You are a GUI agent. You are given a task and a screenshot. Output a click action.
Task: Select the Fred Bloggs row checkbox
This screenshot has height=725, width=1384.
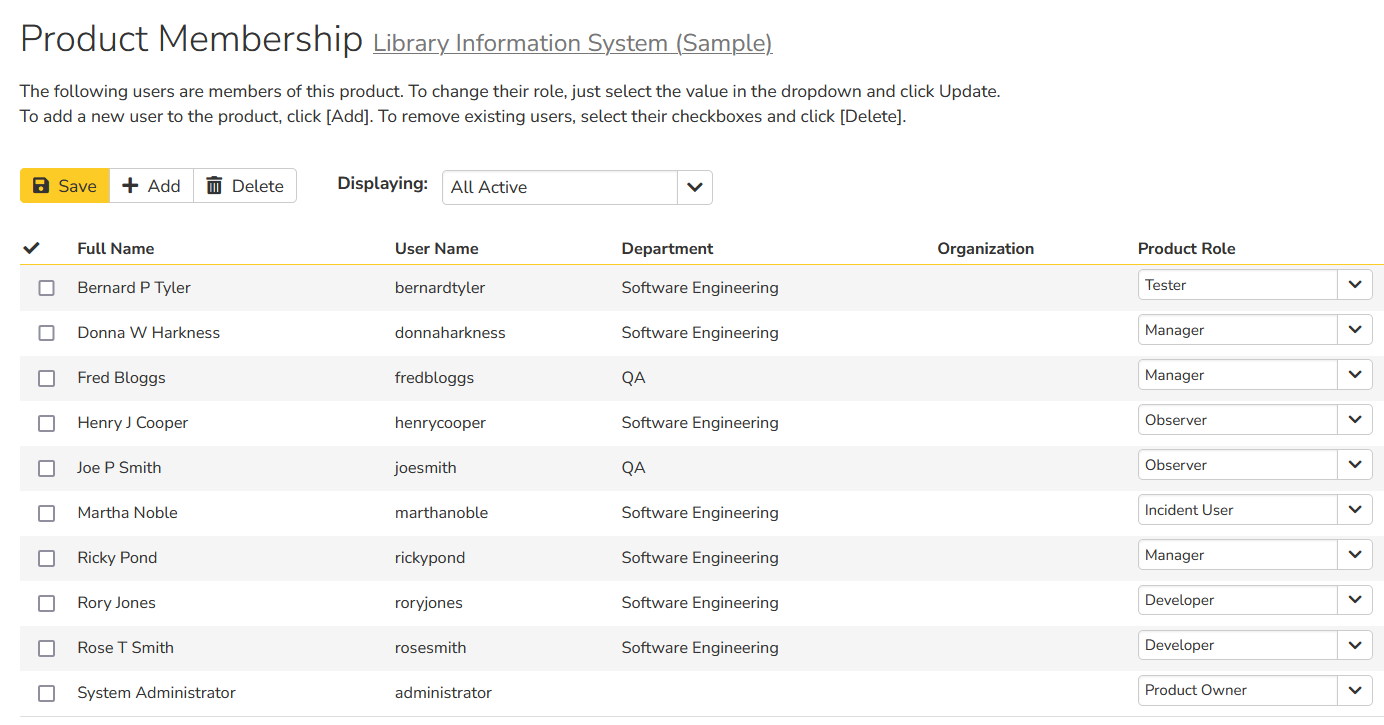click(47, 378)
